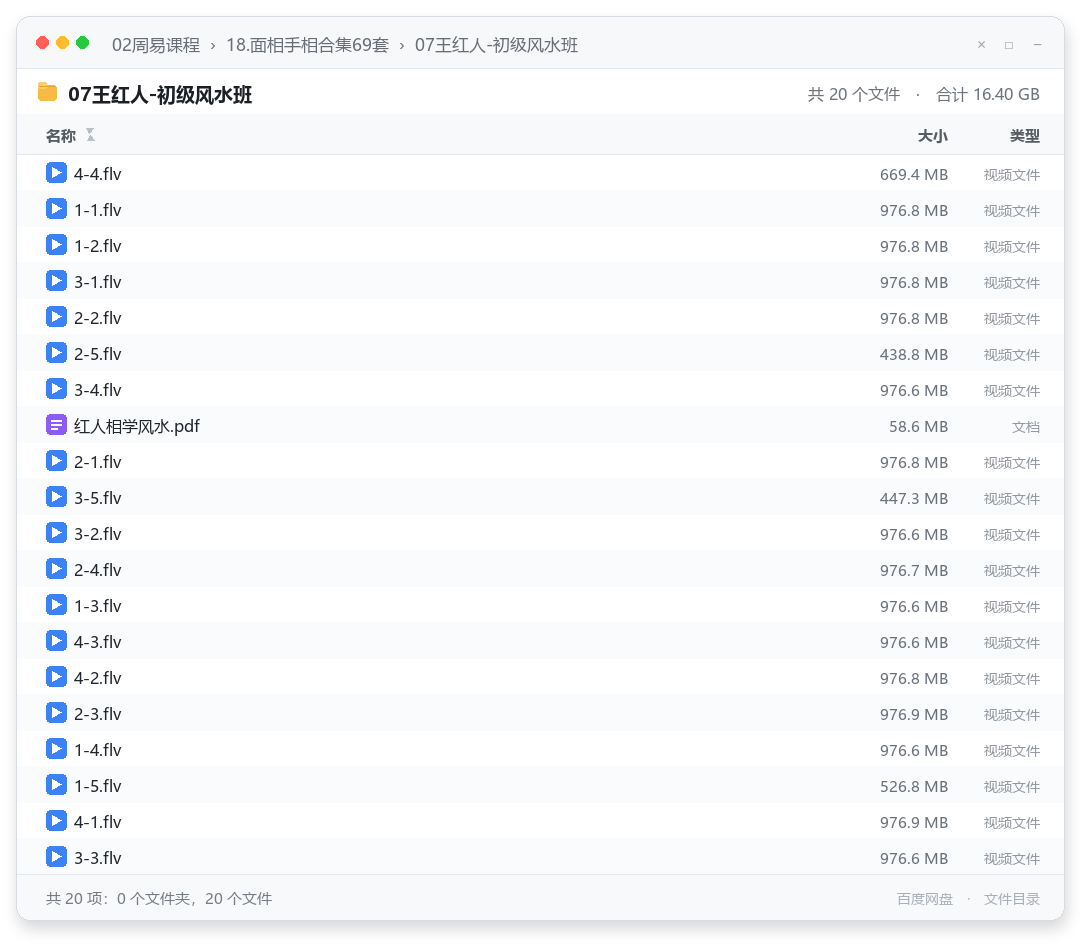The width and height of the screenshot is (1080, 944).
Task: Click the video icon beside 3-5.flv
Action: coord(56,496)
